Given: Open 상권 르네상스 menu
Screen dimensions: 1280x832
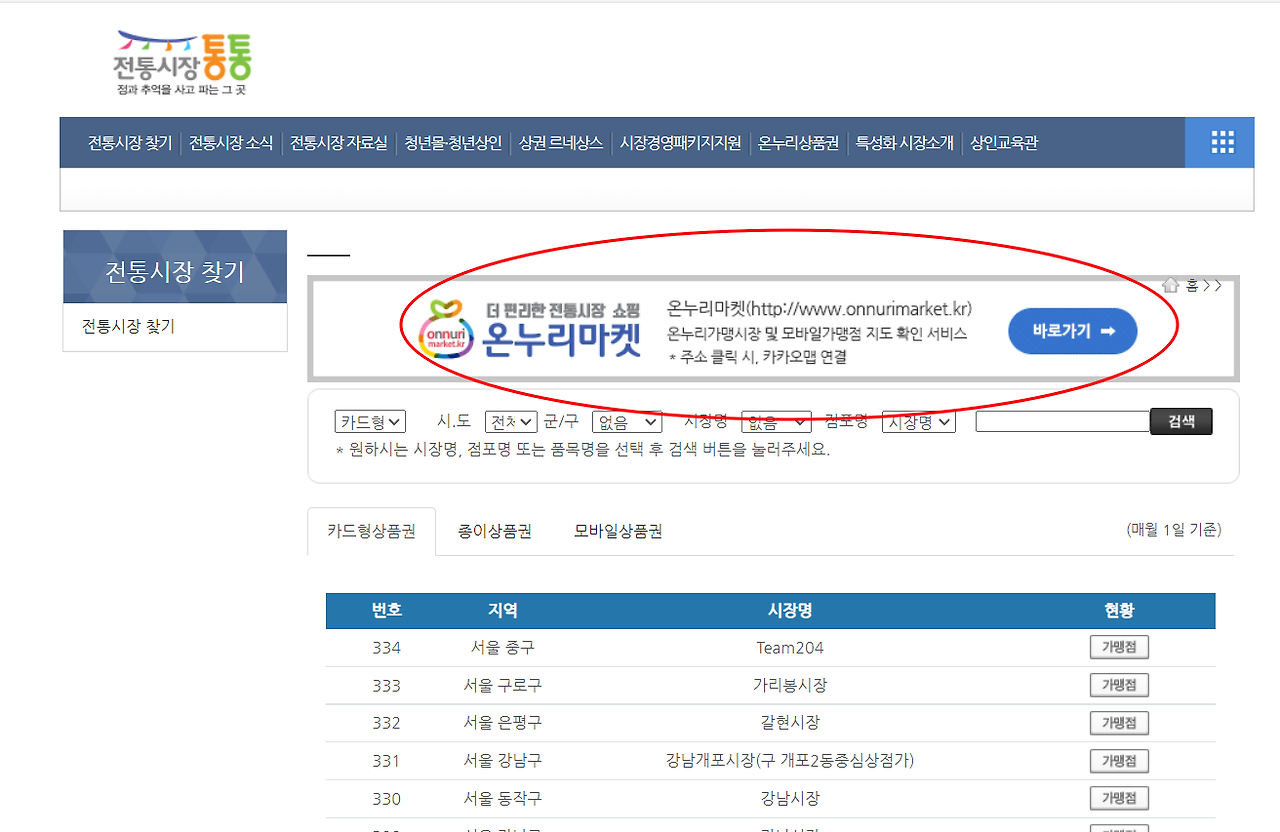Looking at the screenshot, I should [561, 143].
